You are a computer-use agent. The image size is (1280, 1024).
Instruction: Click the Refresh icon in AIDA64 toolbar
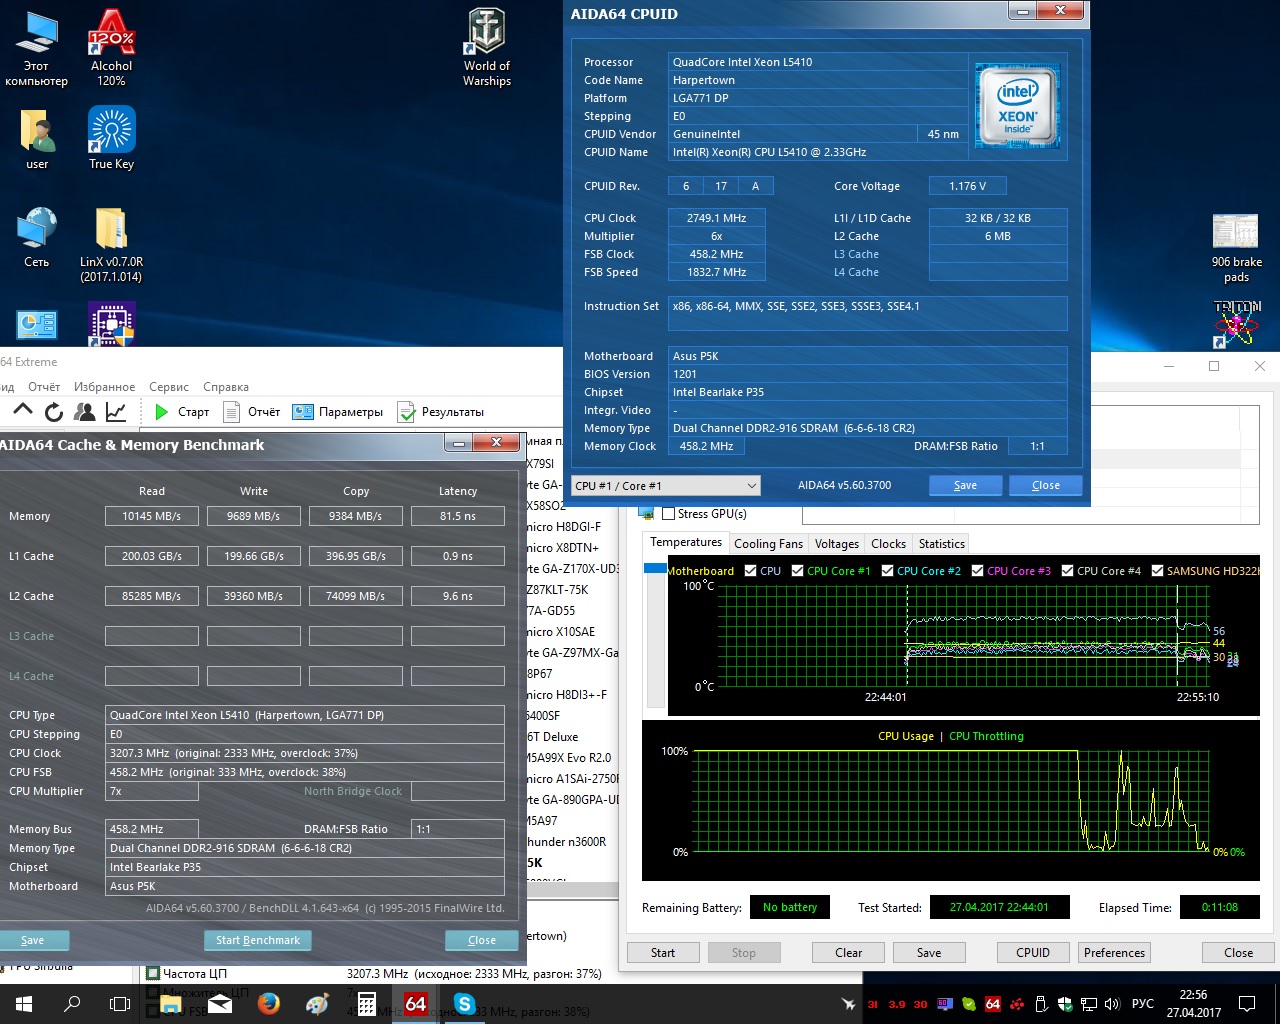tap(54, 411)
